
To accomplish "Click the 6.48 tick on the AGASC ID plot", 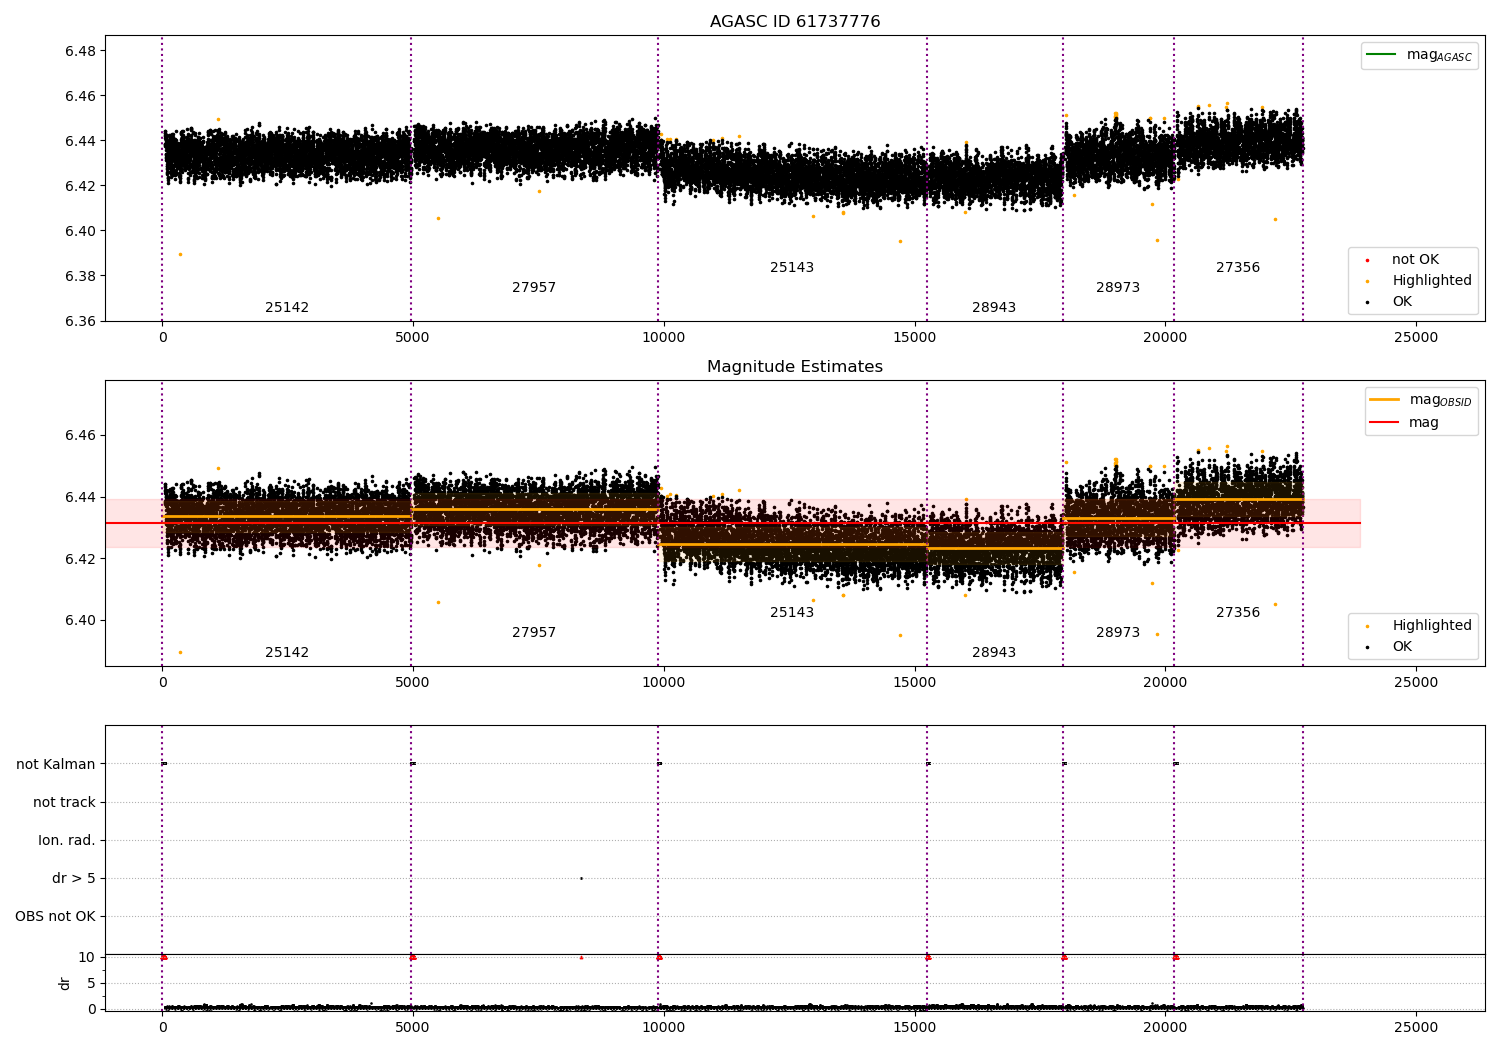I will [x=80, y=51].
